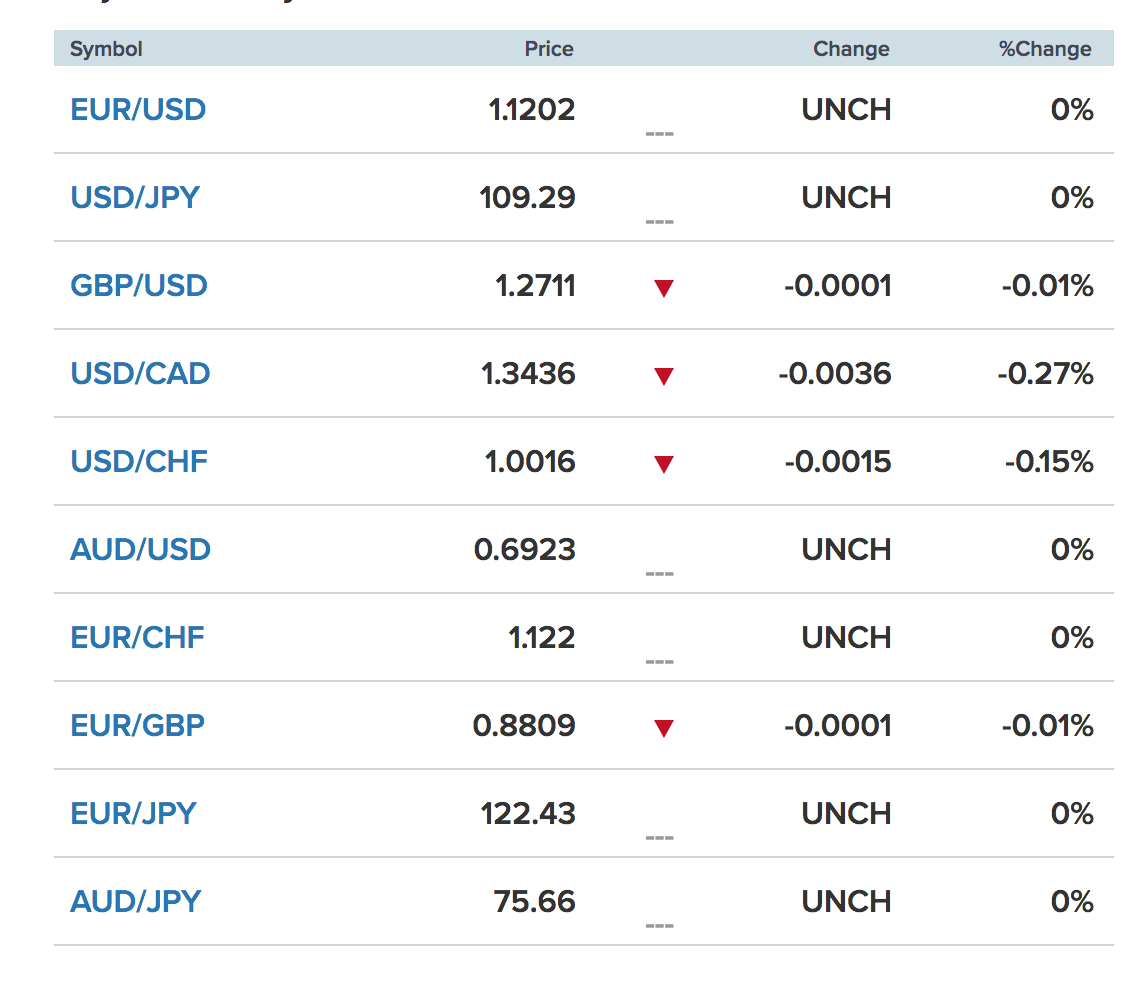Screen dimensions: 1142x982
Task: Click the red down arrow for GBP/USD
Action: (663, 288)
